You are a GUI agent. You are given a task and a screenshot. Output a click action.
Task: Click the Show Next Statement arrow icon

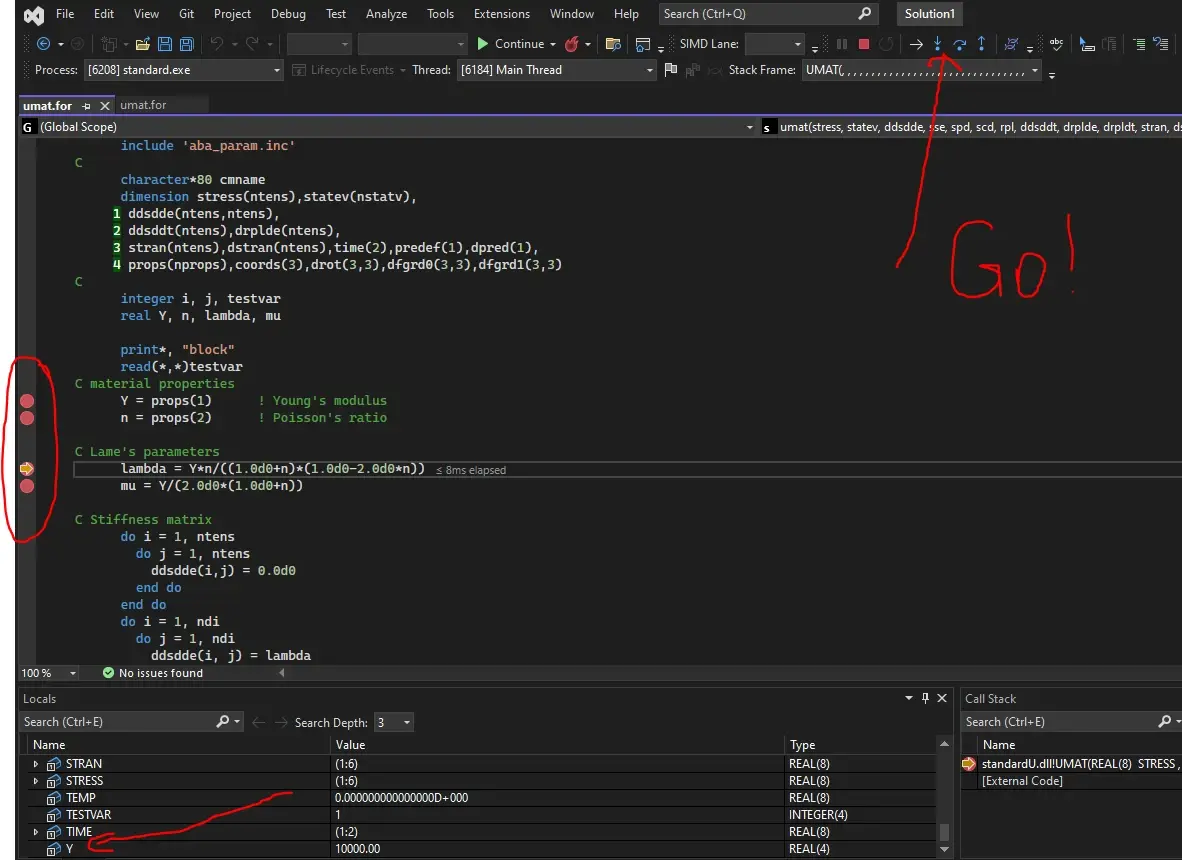(x=916, y=44)
